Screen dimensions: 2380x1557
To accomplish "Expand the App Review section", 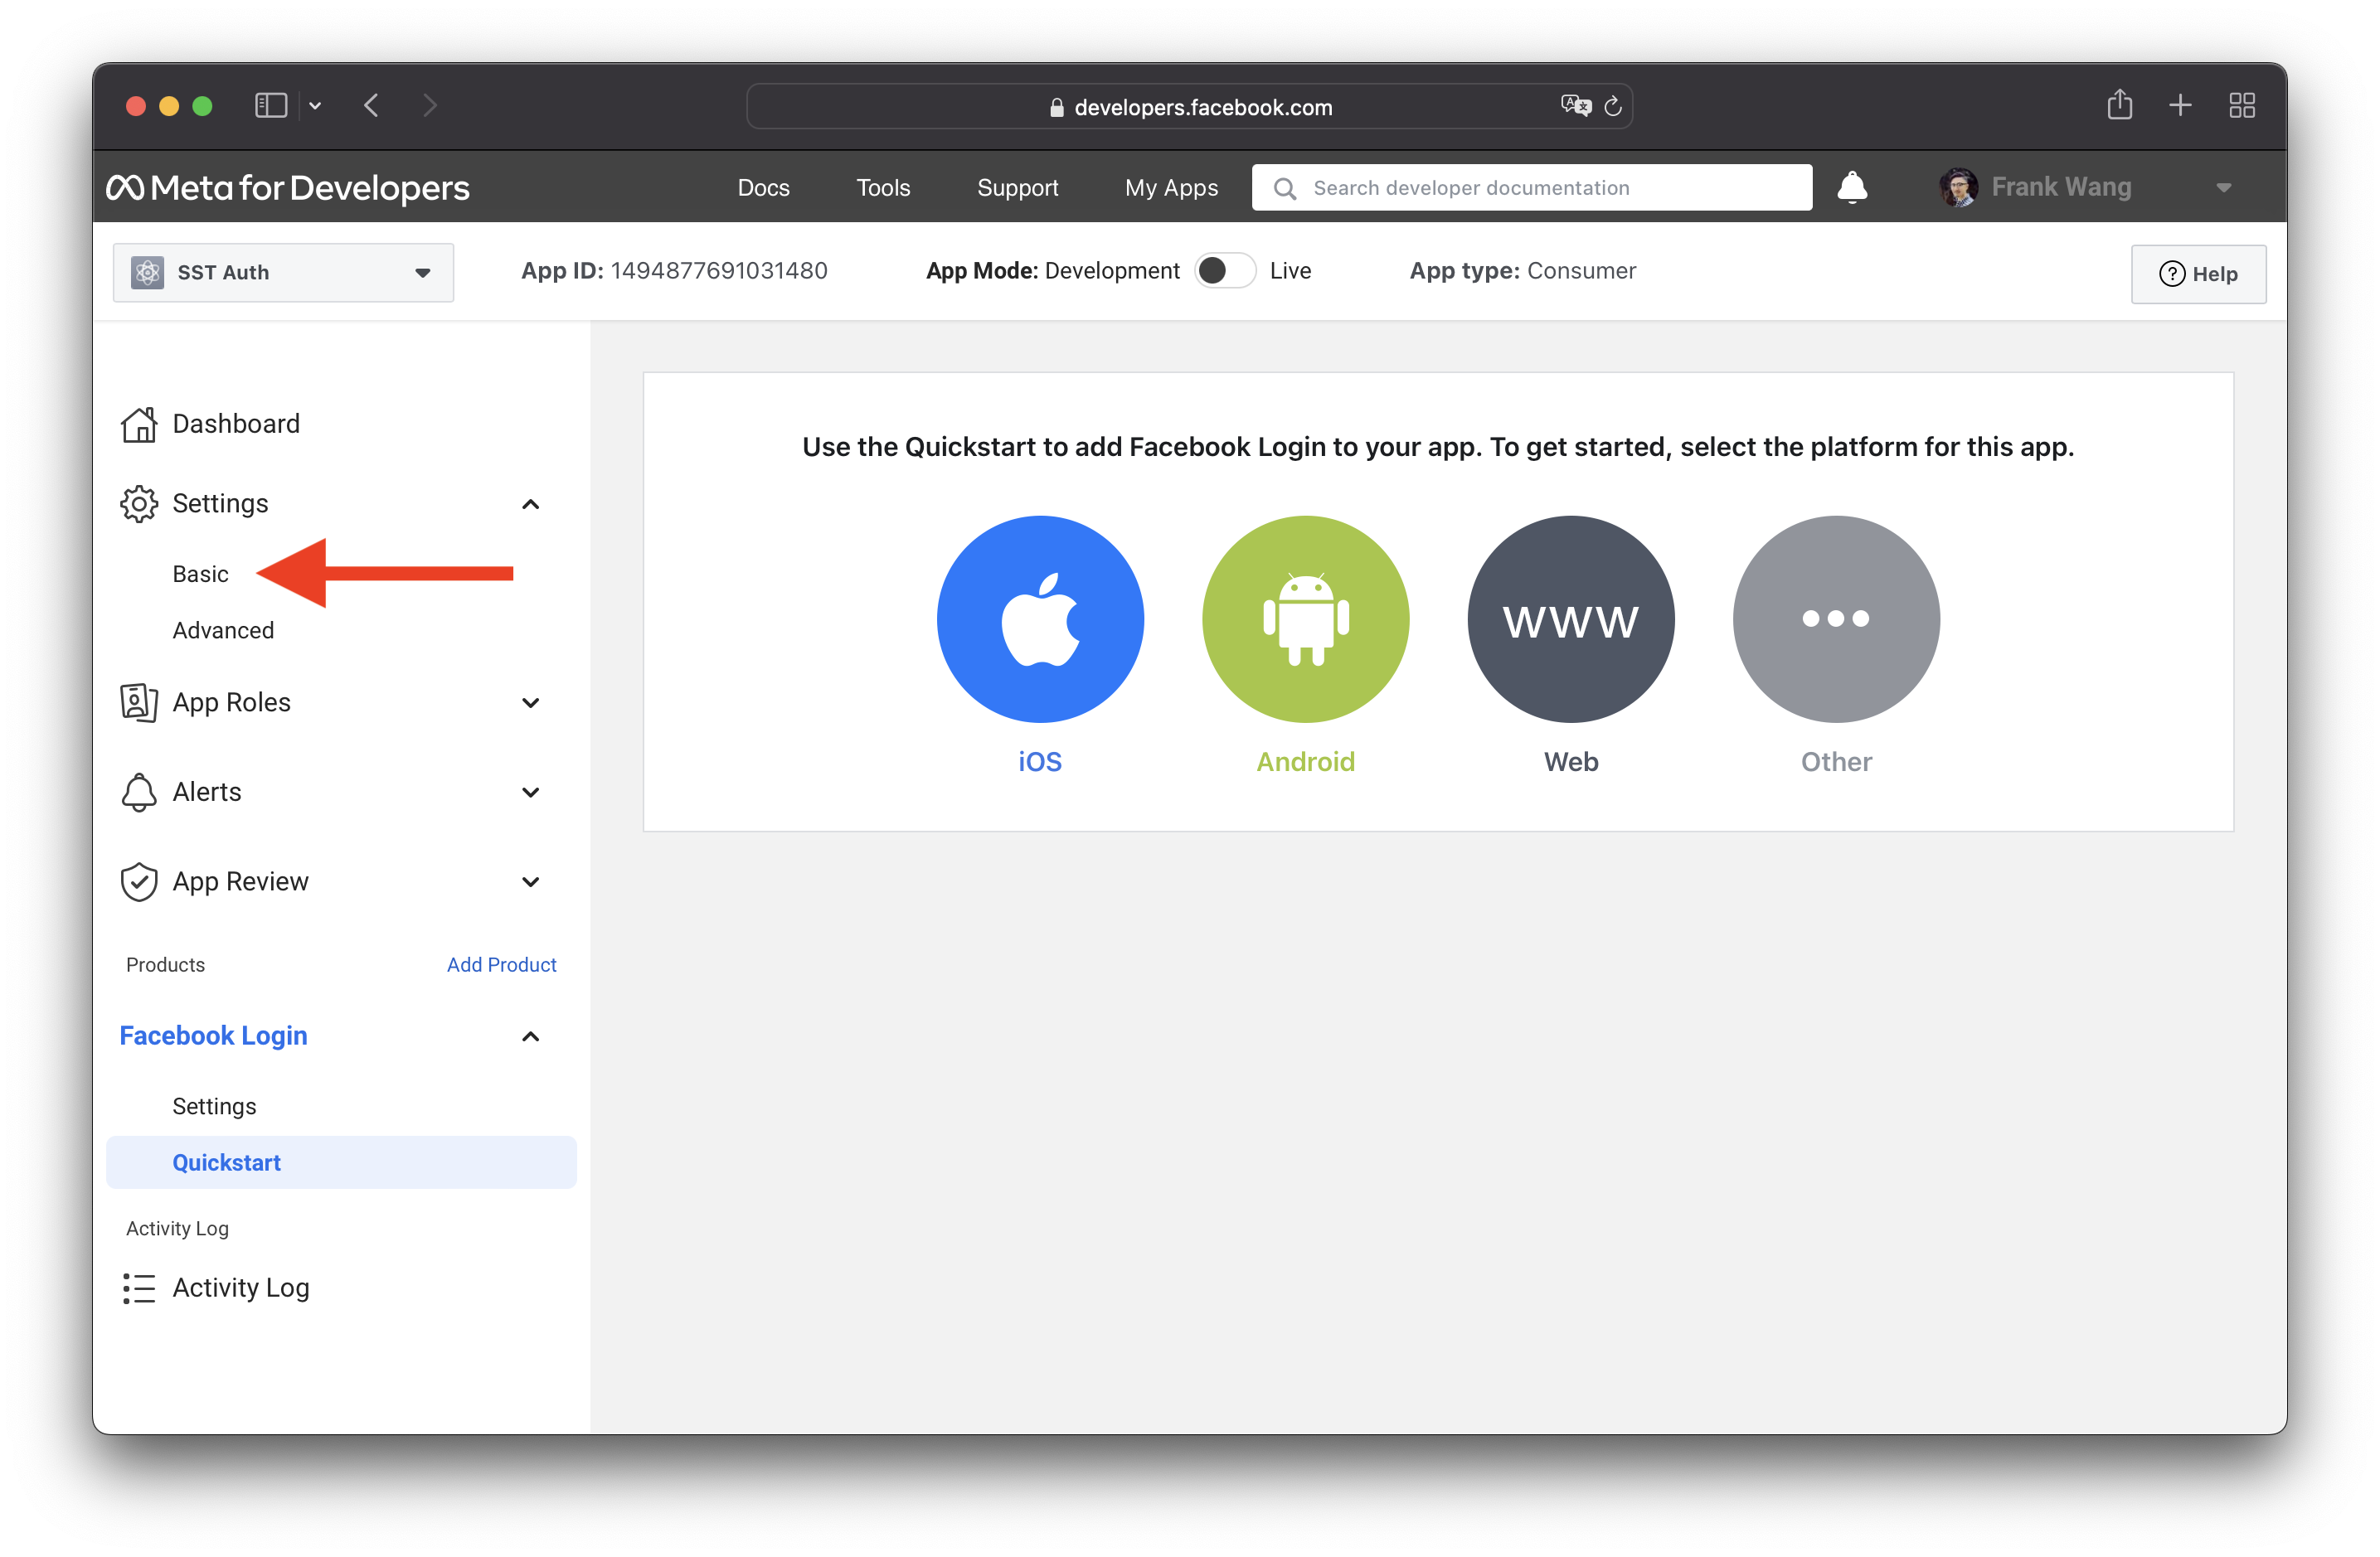I will click(531, 882).
